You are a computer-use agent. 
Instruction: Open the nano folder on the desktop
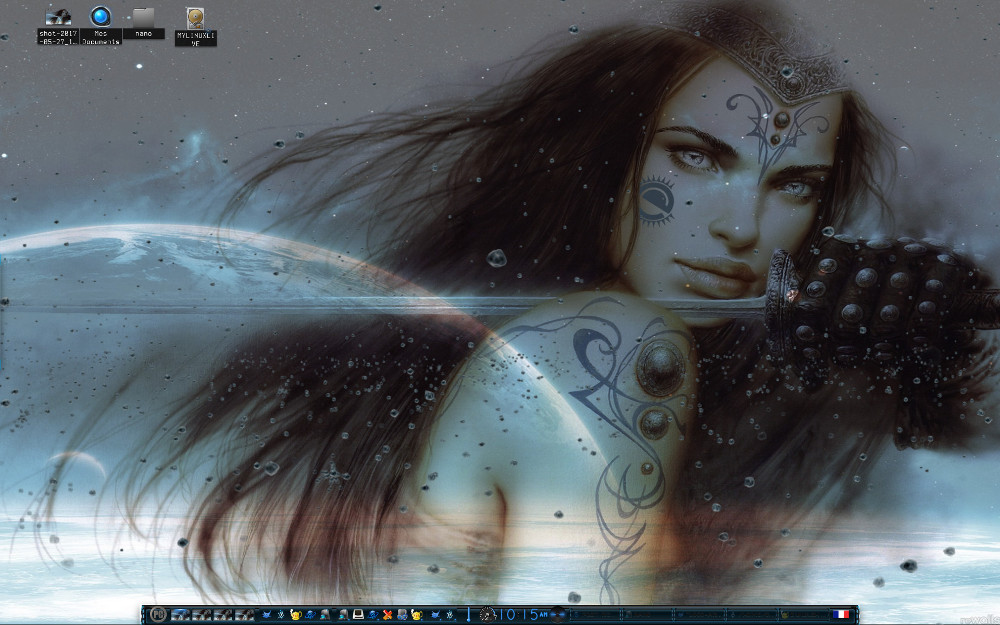click(143, 23)
